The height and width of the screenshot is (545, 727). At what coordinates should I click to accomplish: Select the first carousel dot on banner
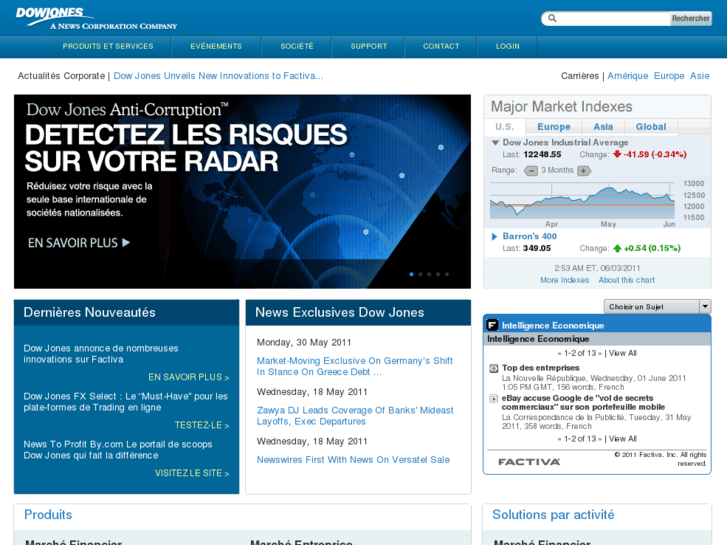coord(411,274)
